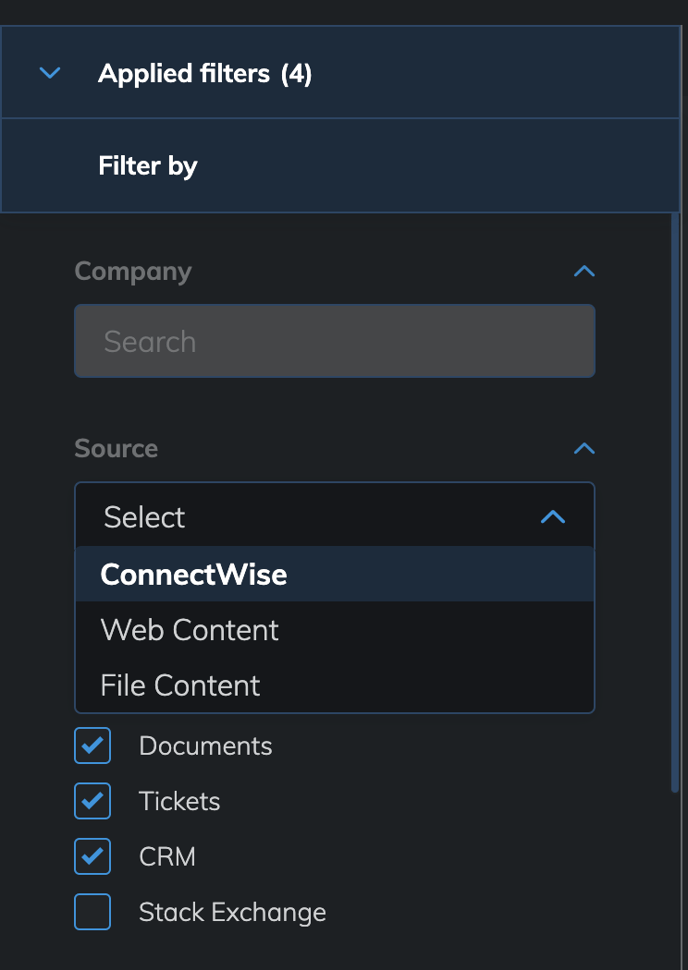Choose File Content from the source list

(x=335, y=685)
